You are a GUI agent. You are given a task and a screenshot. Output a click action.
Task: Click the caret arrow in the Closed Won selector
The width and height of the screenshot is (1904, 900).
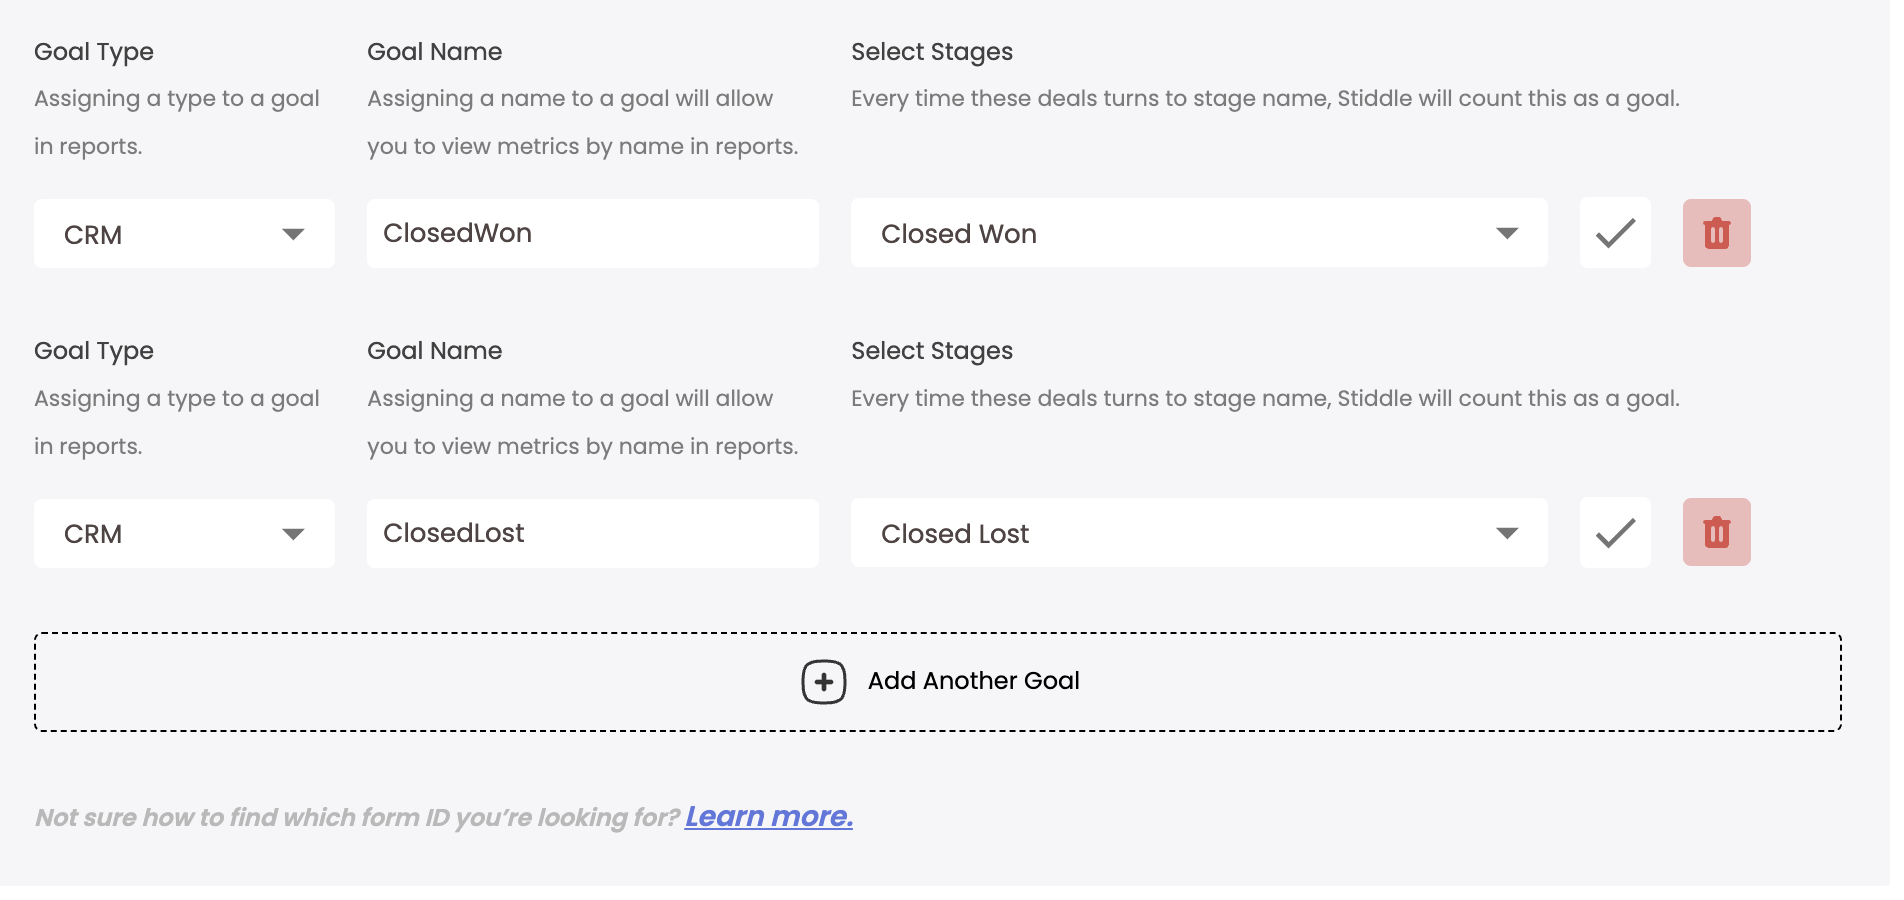pos(1506,234)
